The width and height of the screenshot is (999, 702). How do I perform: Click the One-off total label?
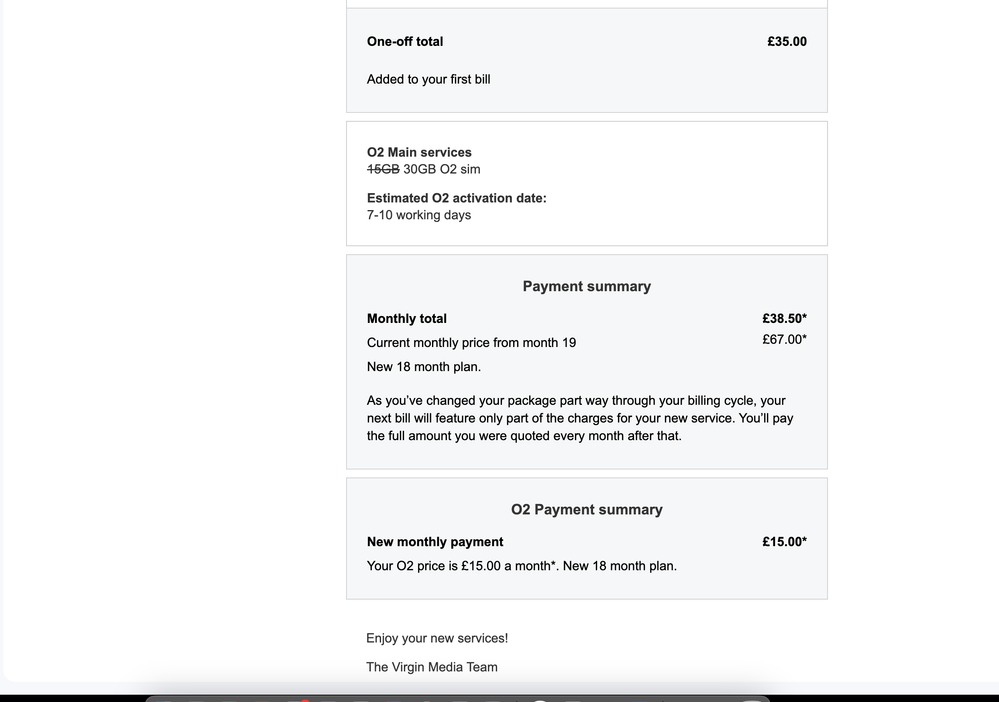click(405, 41)
